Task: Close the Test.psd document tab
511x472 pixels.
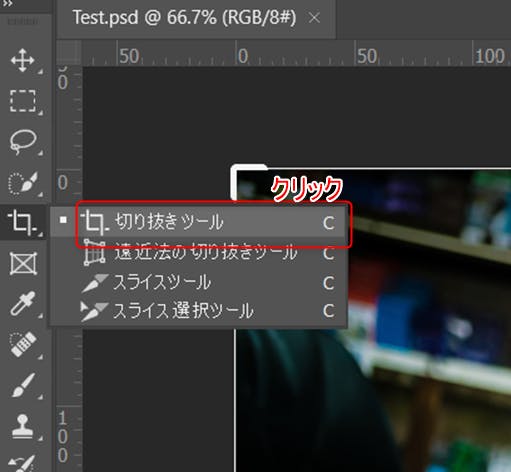Action: [314, 18]
